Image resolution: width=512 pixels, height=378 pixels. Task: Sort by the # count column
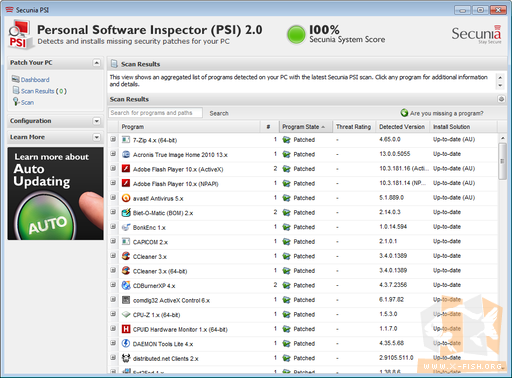pyautogui.click(x=270, y=127)
